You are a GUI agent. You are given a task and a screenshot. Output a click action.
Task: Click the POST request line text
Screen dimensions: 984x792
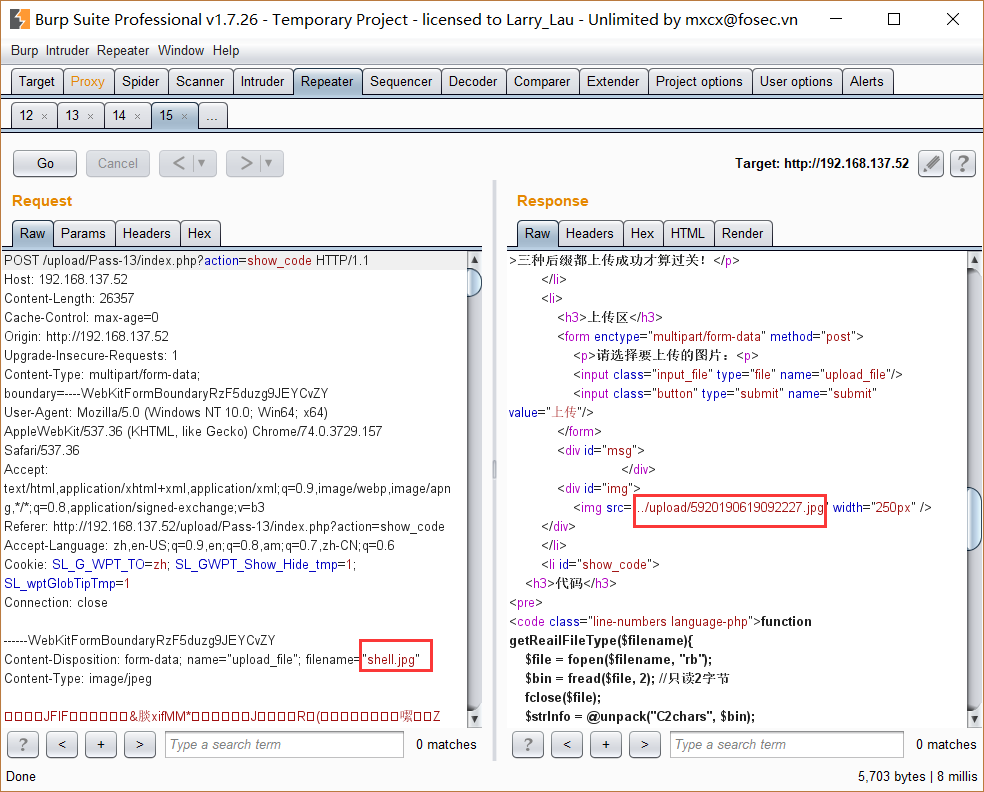pos(186,260)
